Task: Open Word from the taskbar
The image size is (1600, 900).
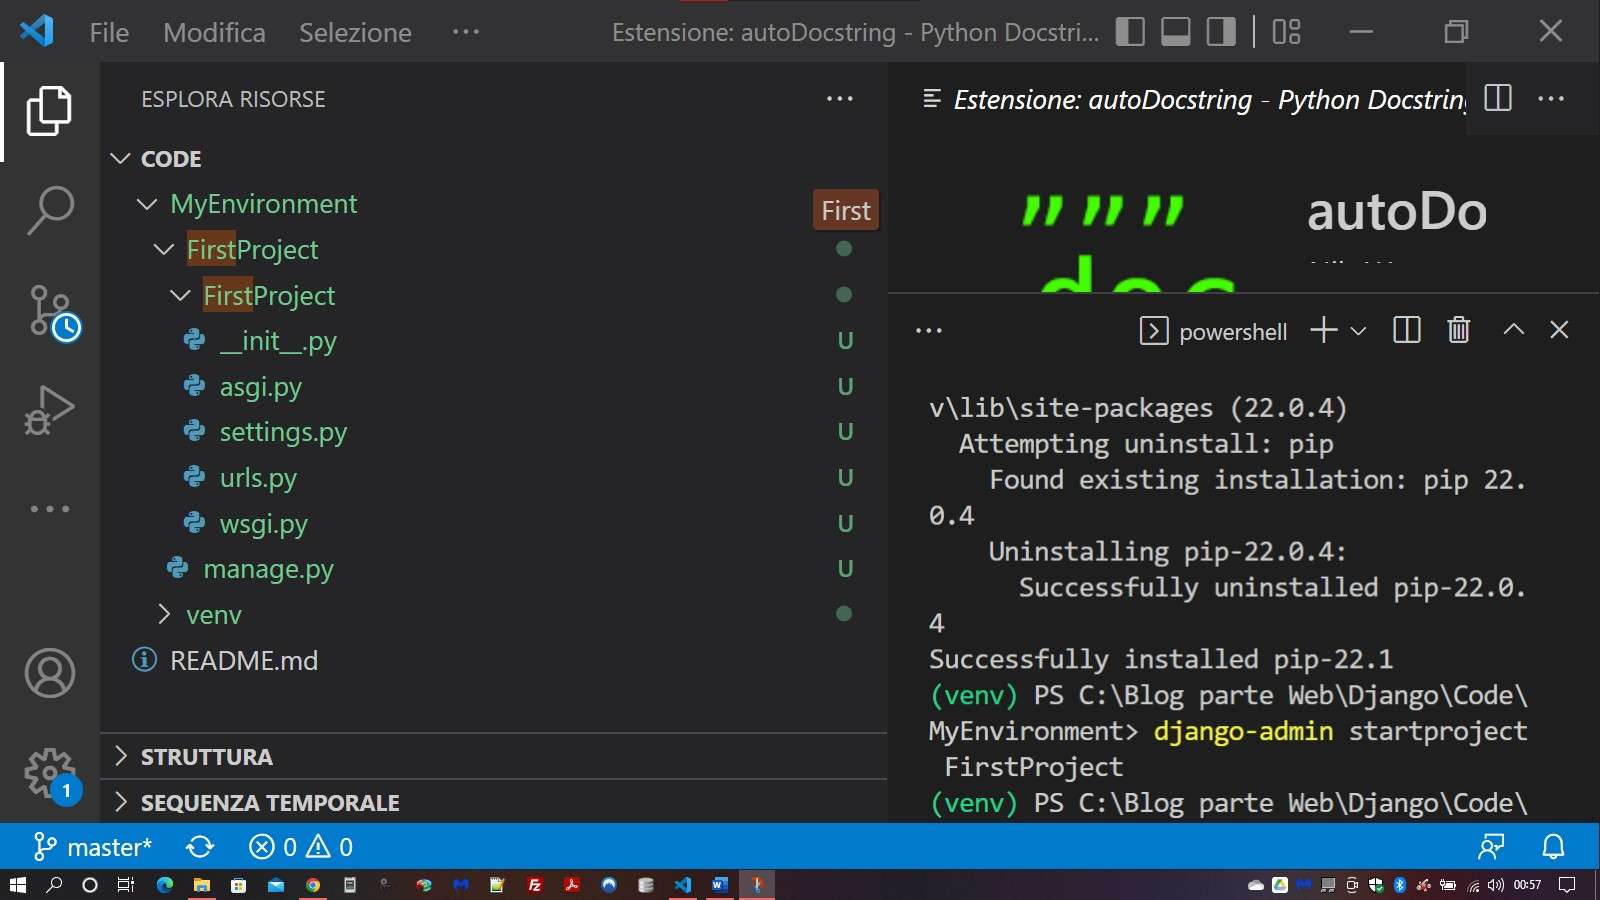Action: pos(720,884)
